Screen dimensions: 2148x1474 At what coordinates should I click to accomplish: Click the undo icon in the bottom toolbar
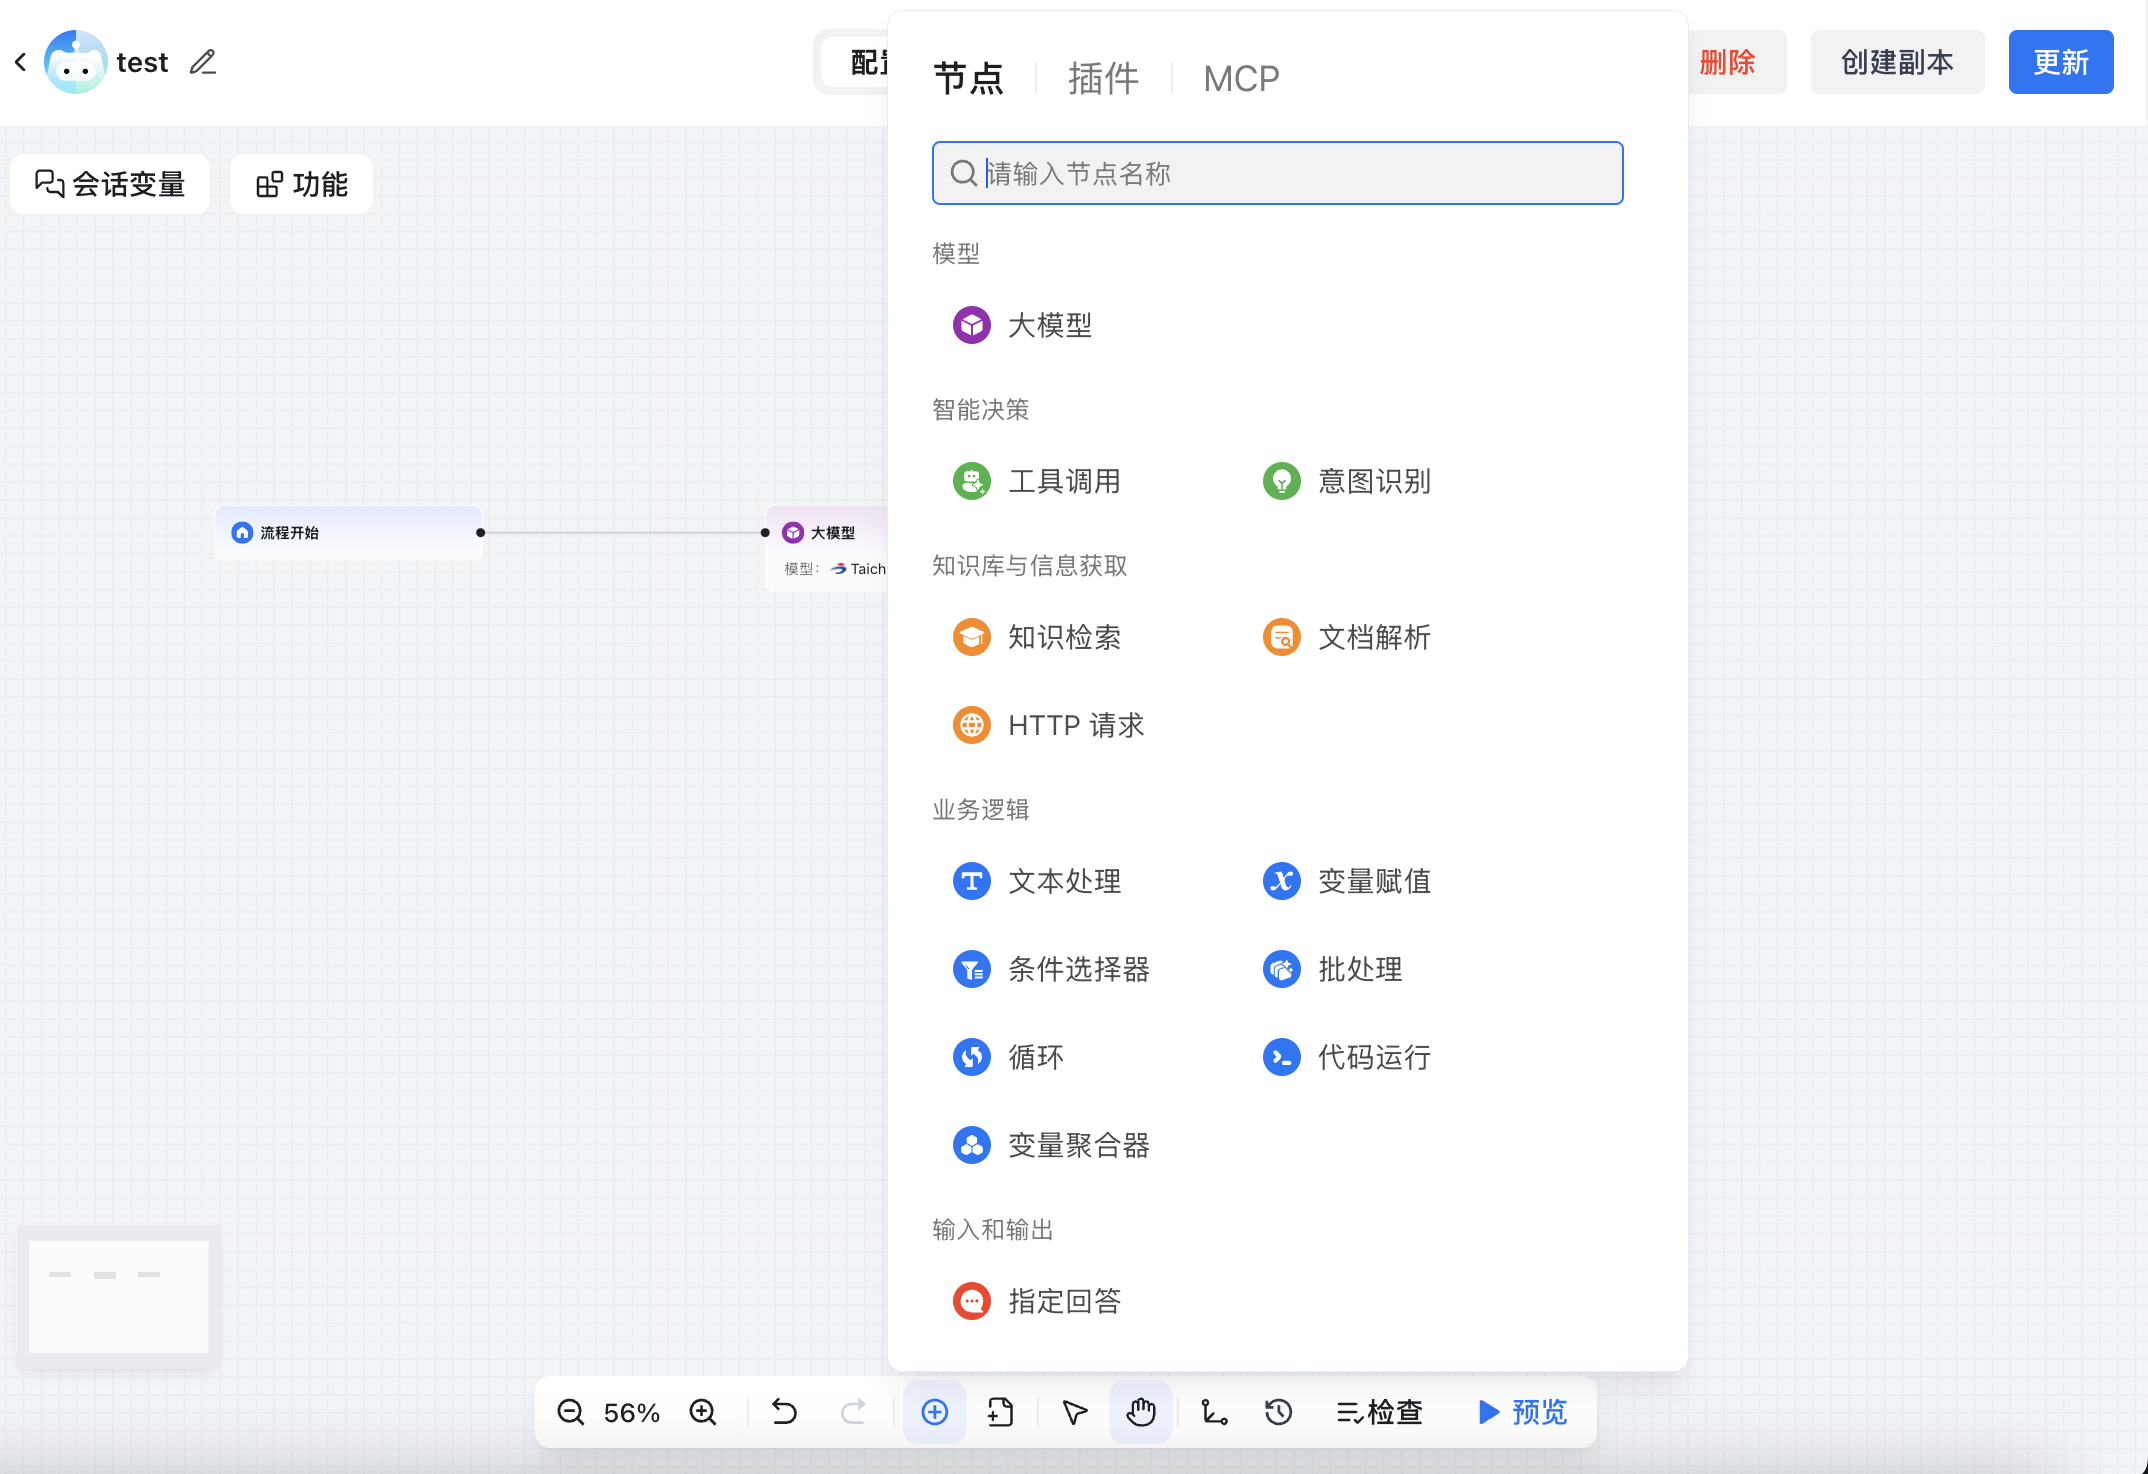click(783, 1412)
